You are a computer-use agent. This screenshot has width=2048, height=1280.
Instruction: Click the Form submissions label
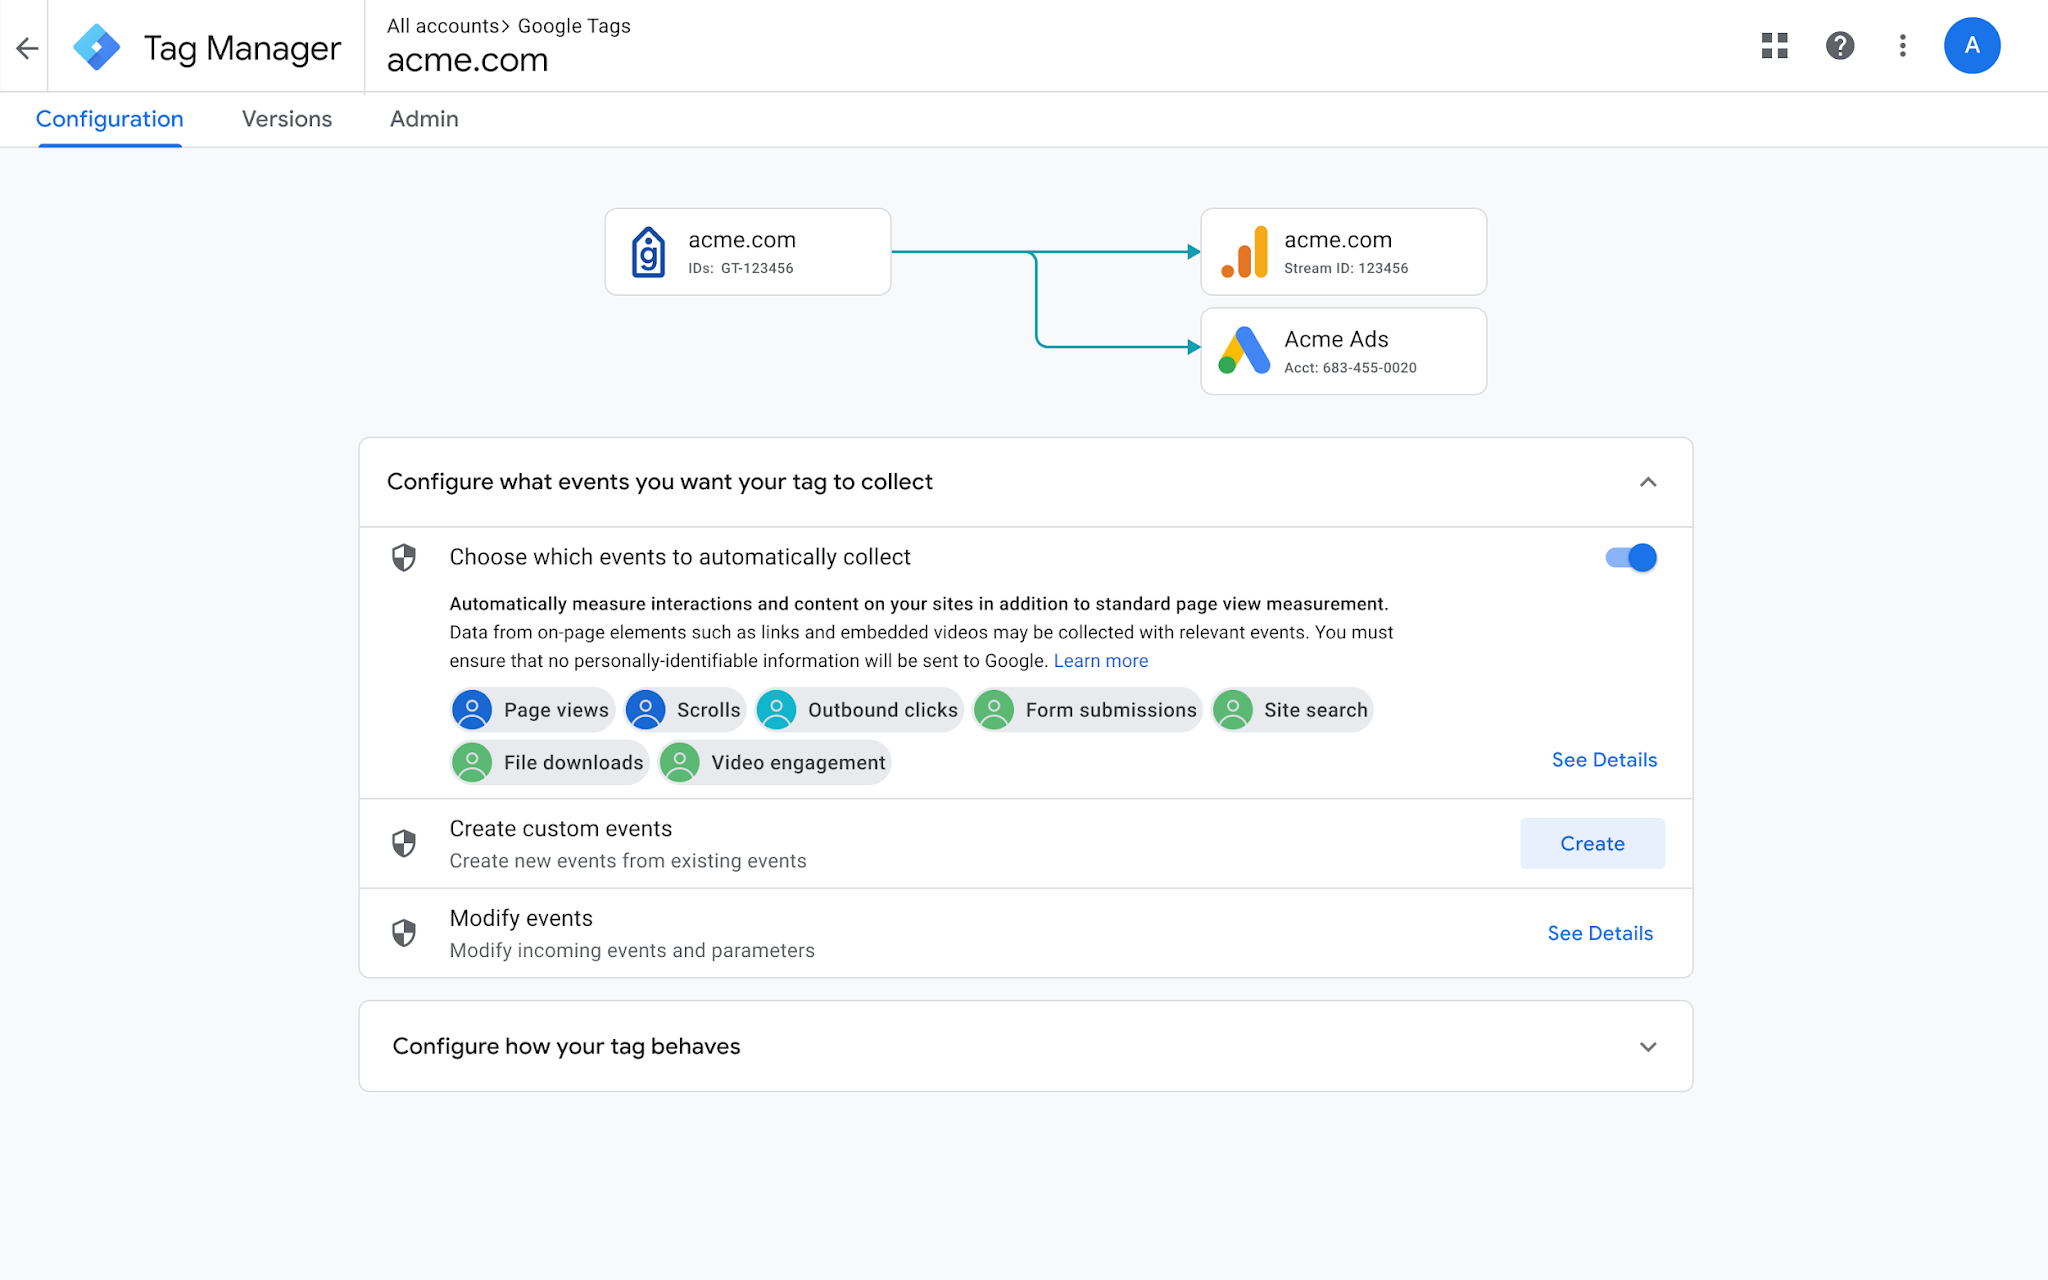(1111, 710)
